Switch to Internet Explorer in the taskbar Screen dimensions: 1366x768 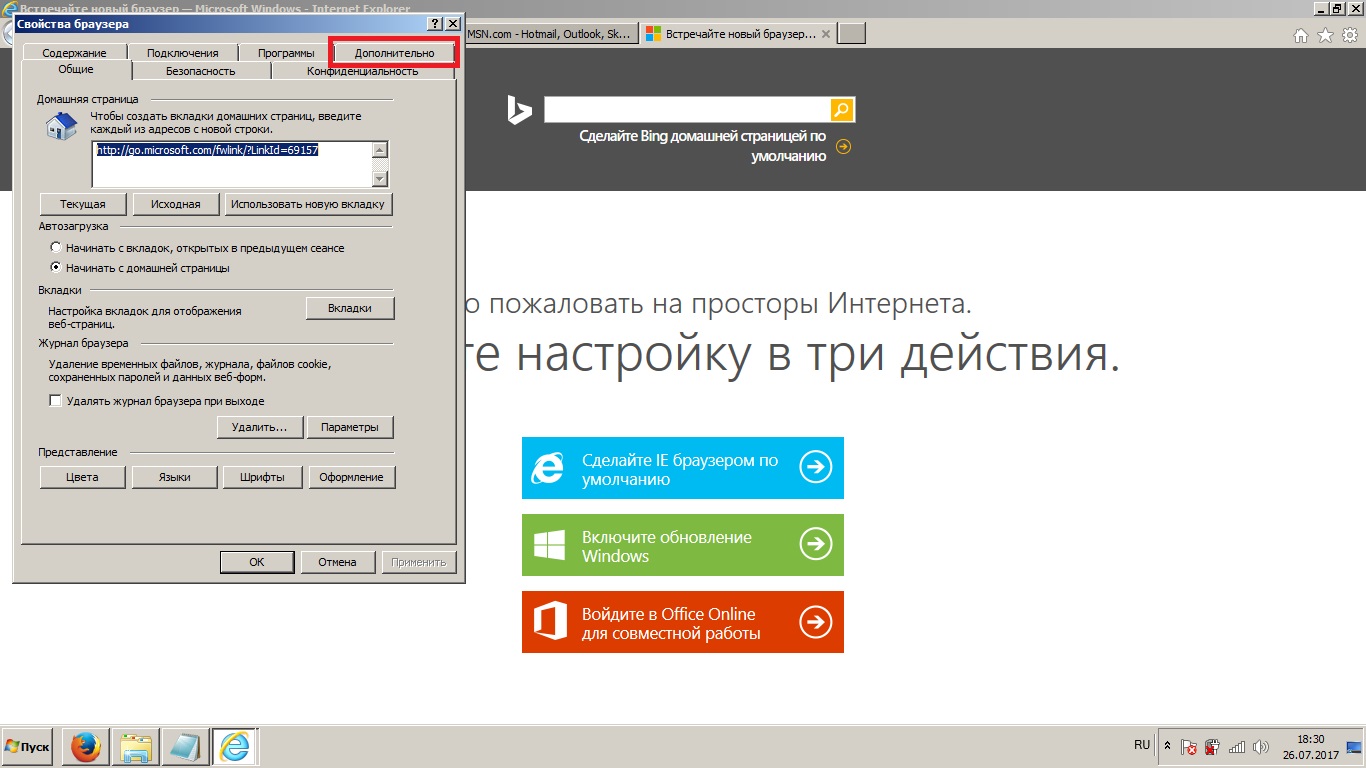pyautogui.click(x=235, y=746)
